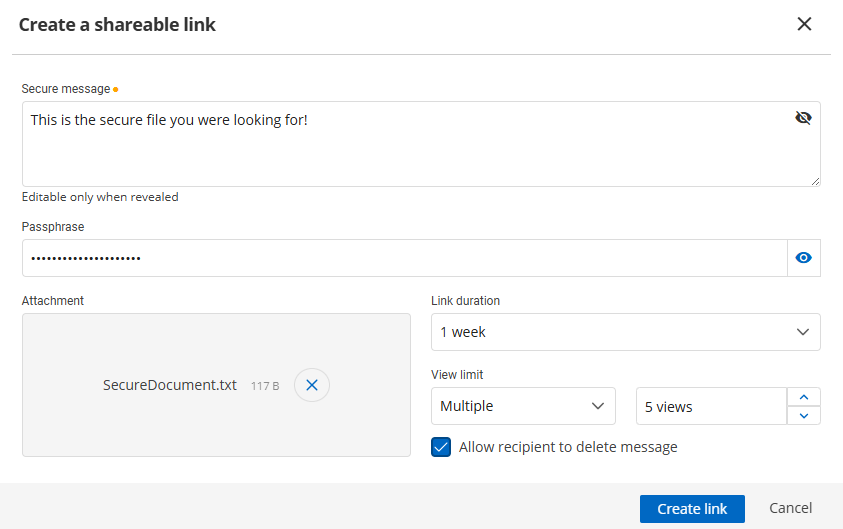Decrease the view count with the down arrow
Screen dimensions: 843x529
(x=804, y=415)
